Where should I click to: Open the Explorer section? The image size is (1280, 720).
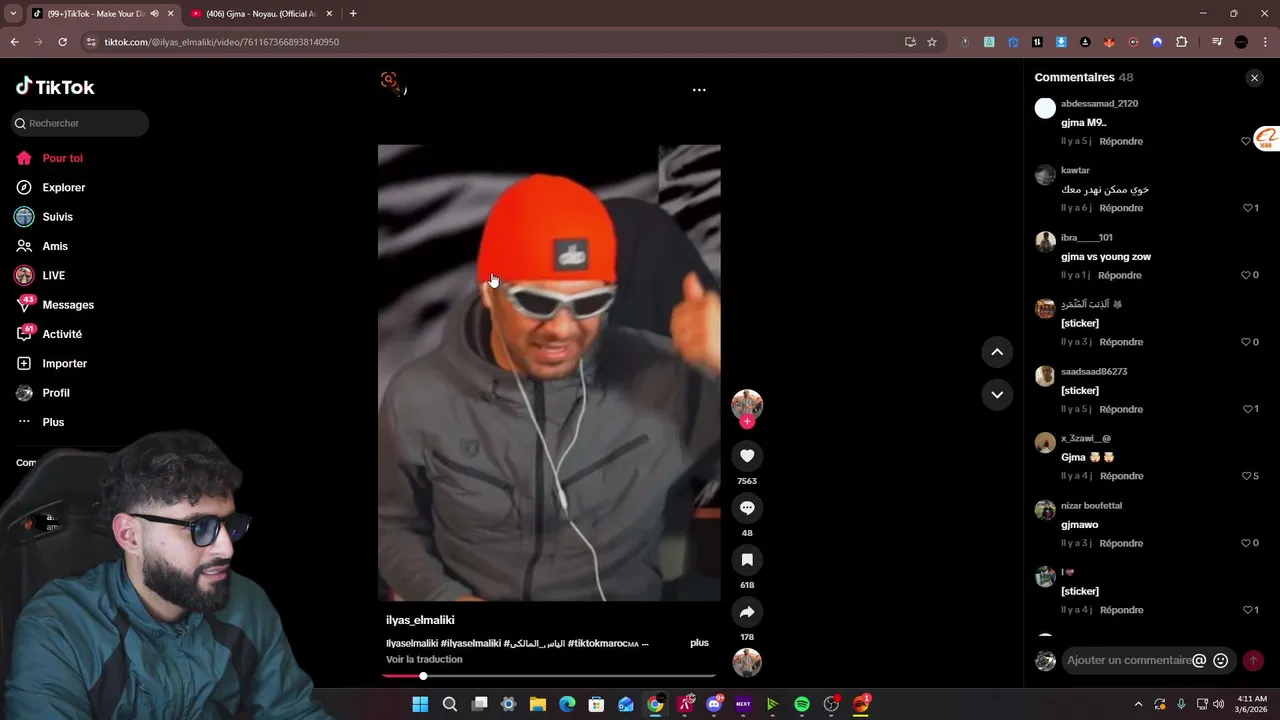coord(63,187)
